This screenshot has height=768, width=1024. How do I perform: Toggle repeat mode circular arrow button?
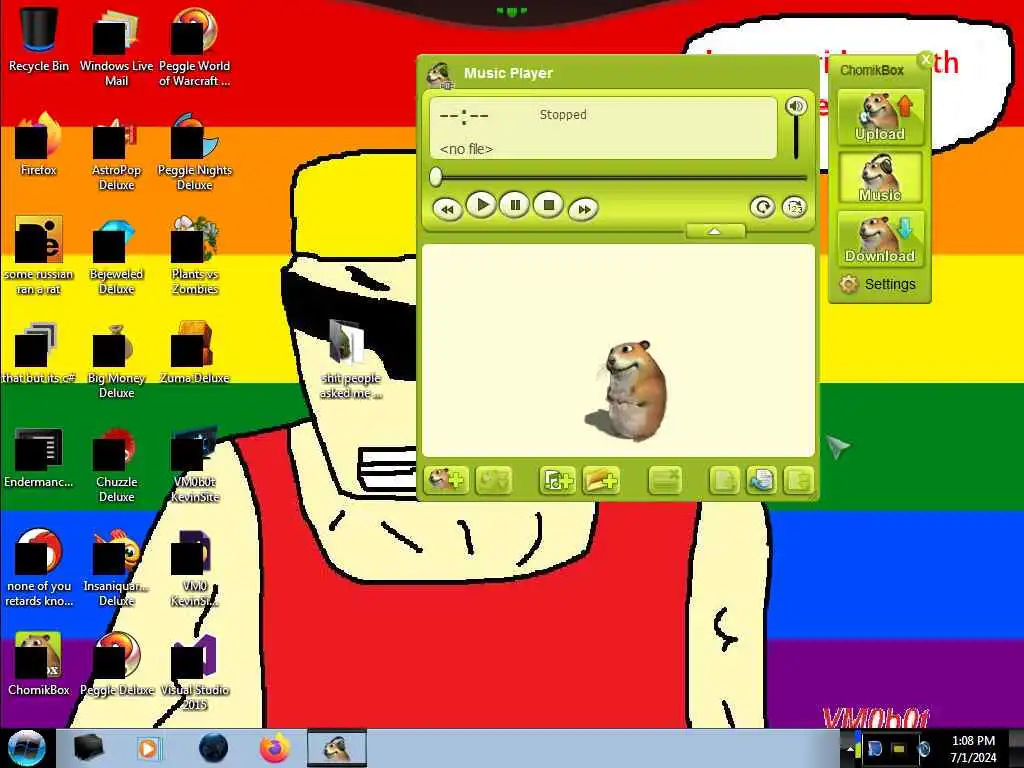[762, 208]
